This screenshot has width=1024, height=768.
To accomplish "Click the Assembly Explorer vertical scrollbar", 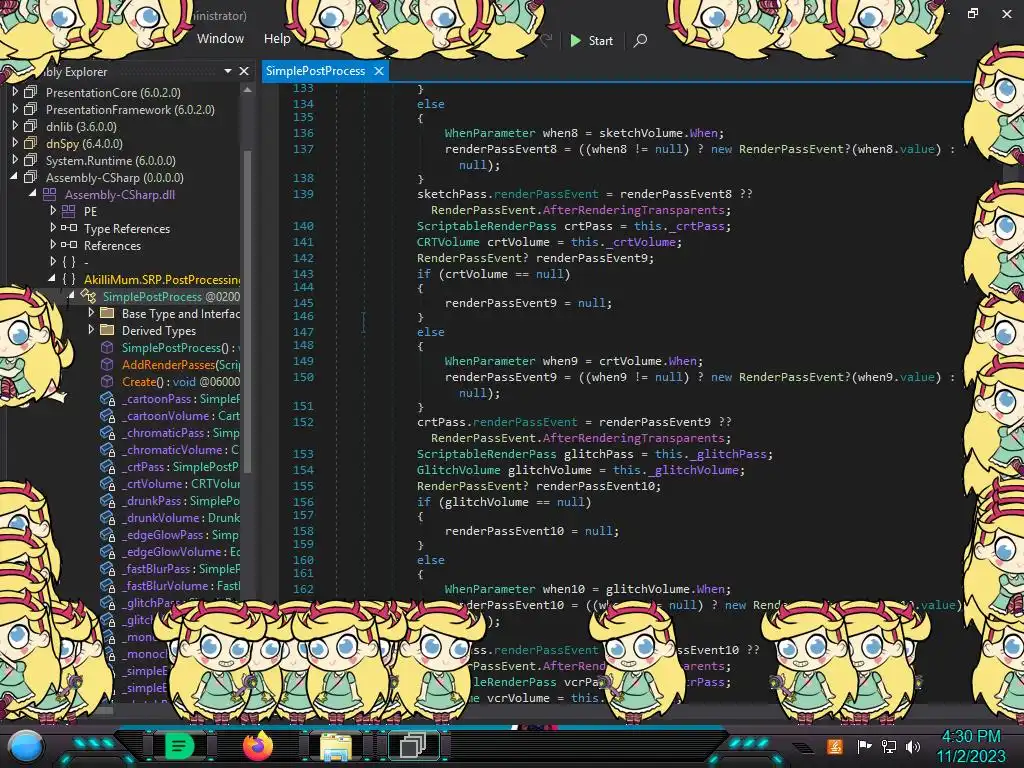I will 247,310.
